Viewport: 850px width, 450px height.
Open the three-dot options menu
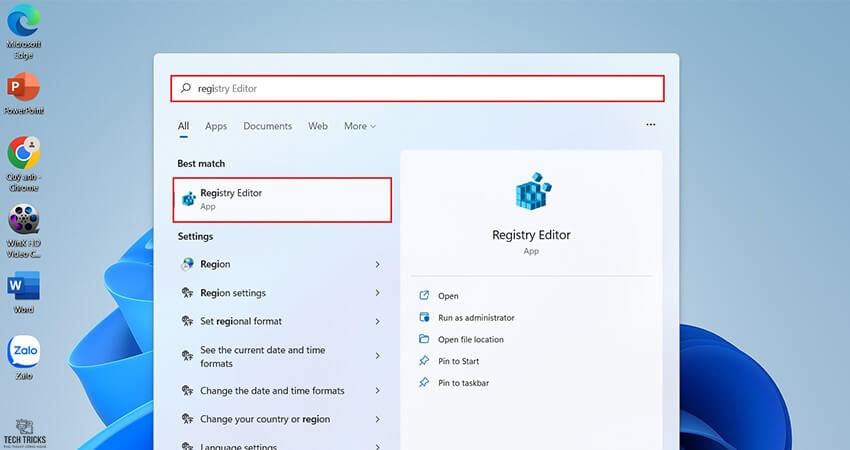click(x=651, y=125)
